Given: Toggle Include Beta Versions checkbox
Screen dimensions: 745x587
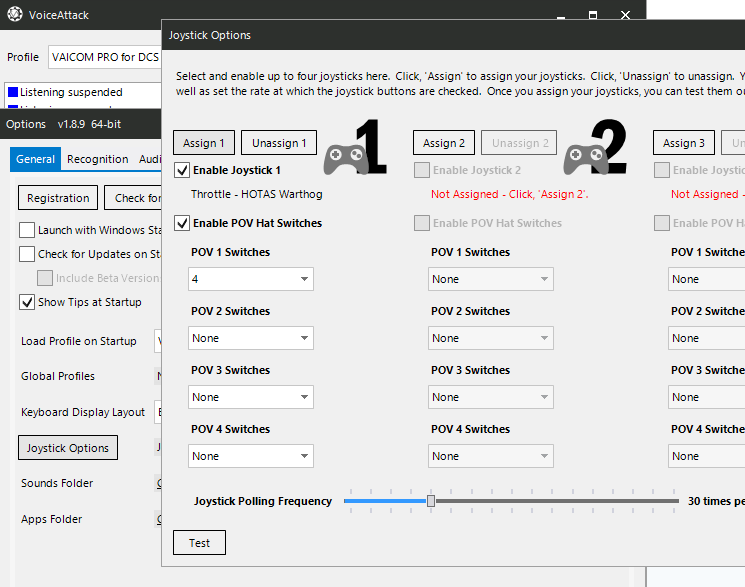Looking at the screenshot, I should tap(45, 278).
